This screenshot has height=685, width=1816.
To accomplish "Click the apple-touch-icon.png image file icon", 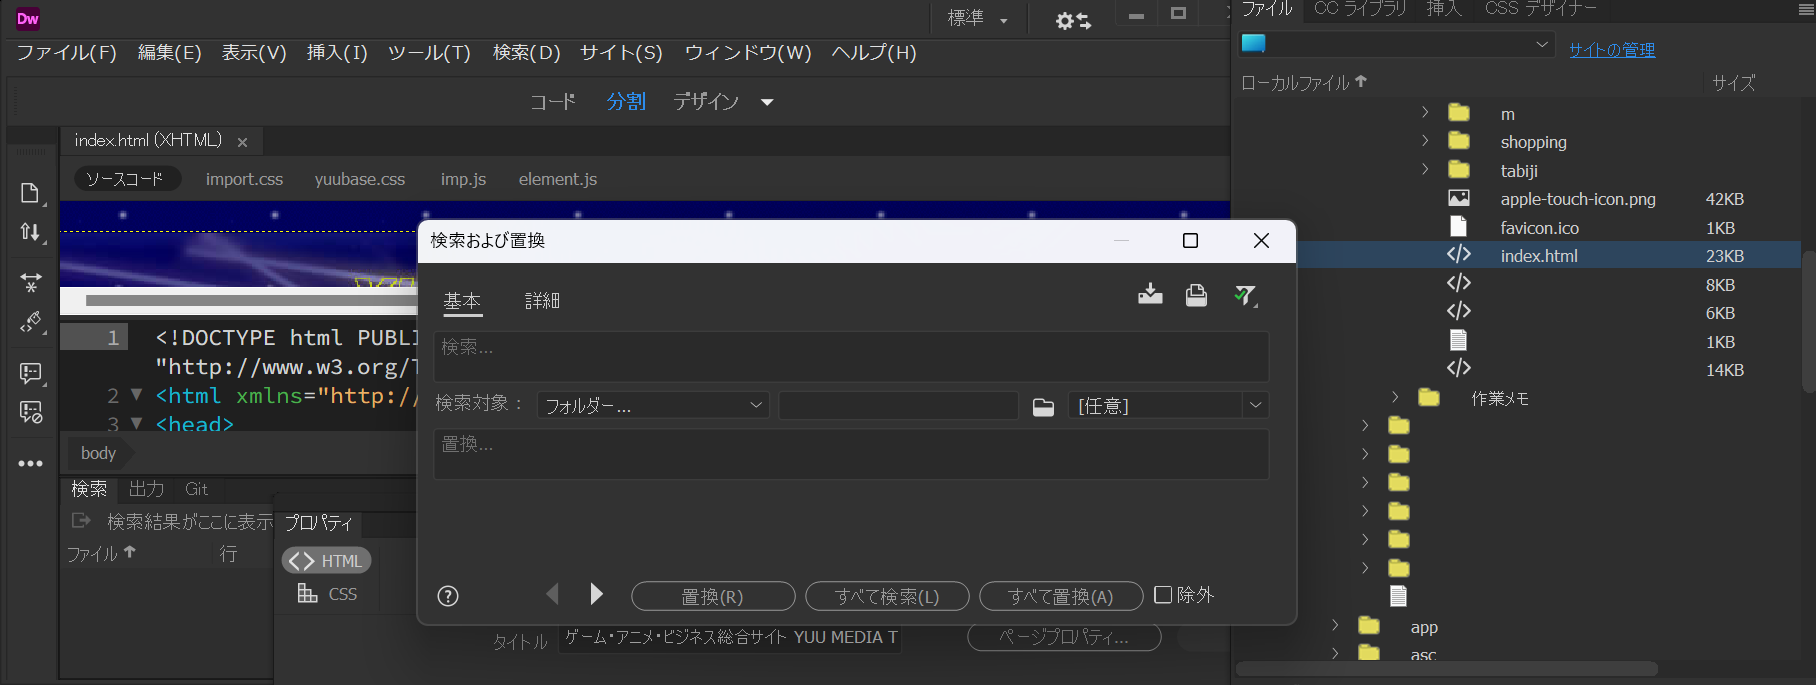I will pos(1459,198).
